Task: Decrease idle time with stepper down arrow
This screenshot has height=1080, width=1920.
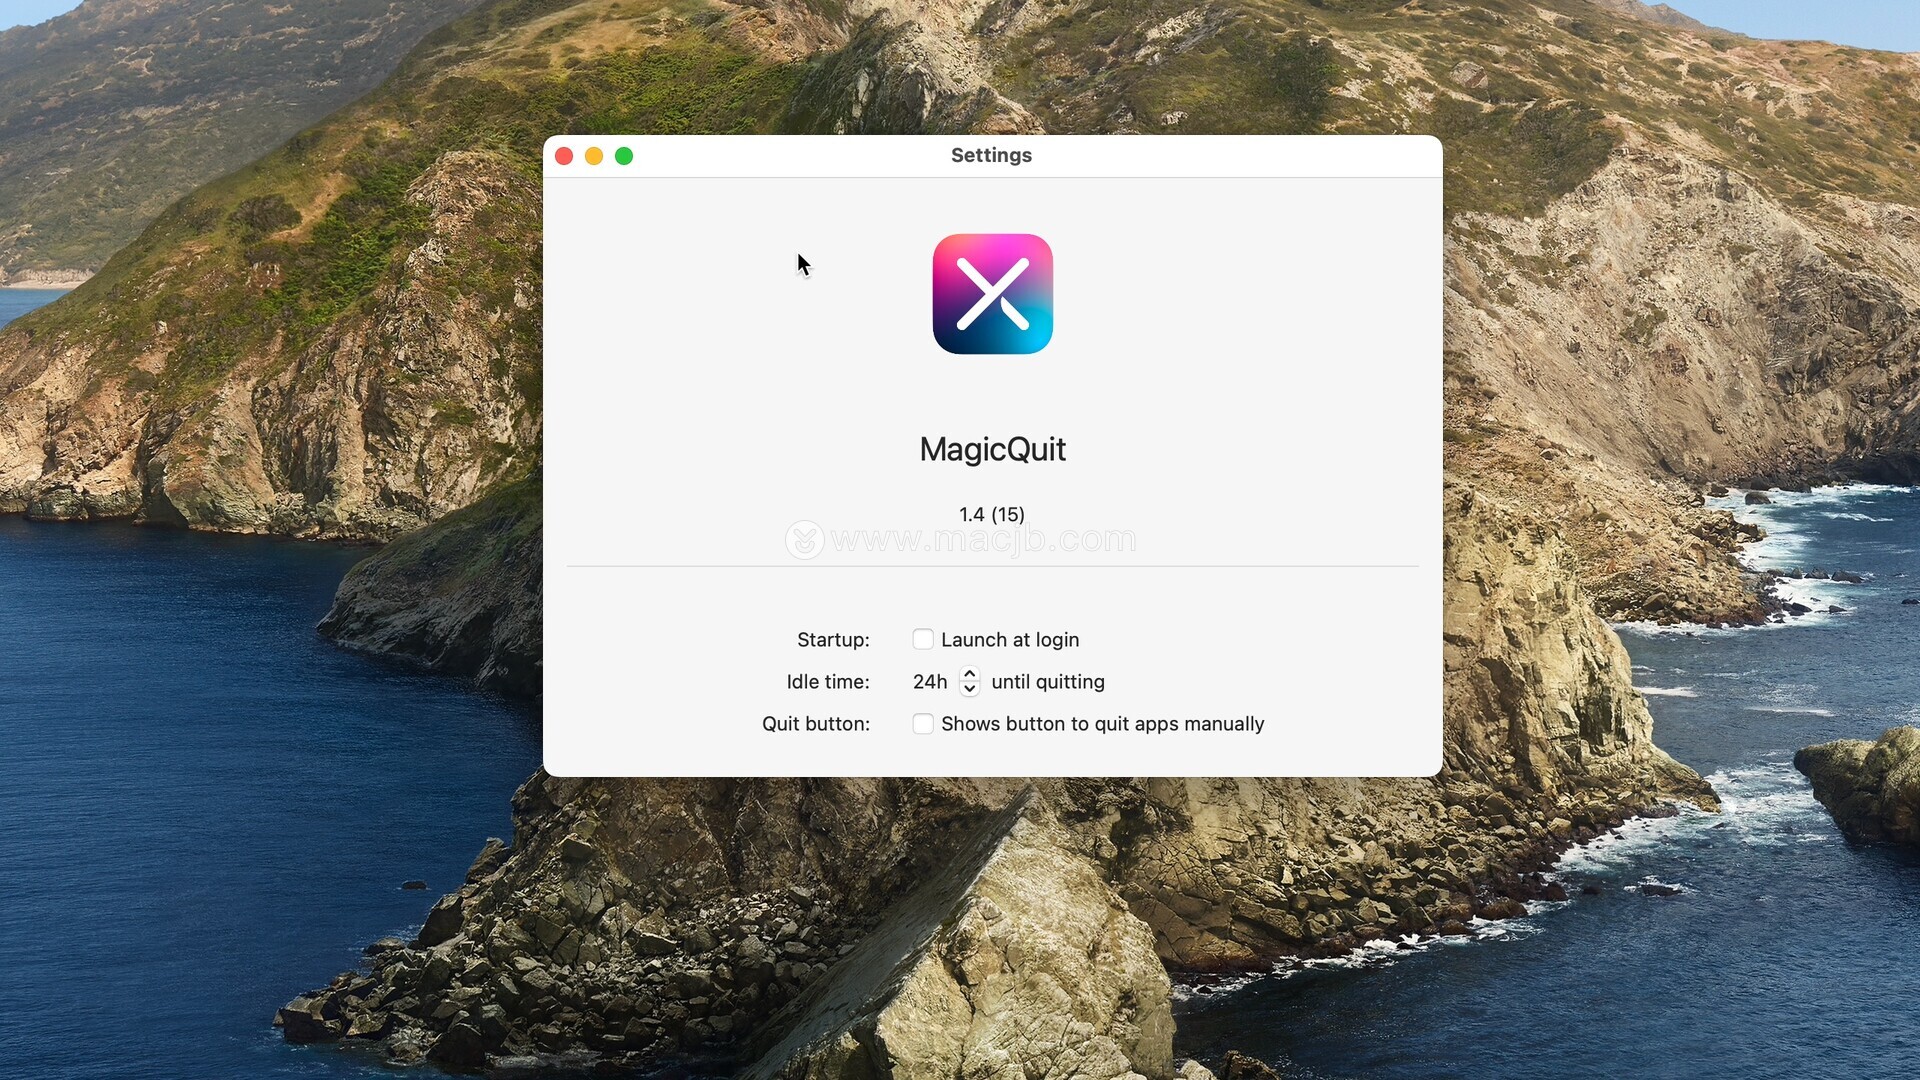Action: (969, 689)
